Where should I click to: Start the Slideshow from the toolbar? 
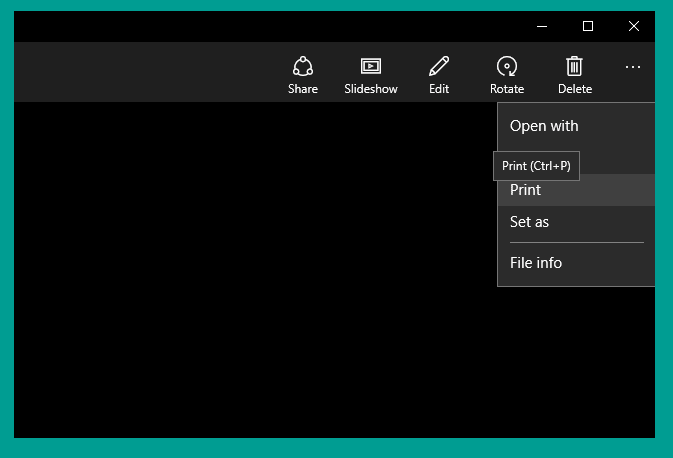371,74
